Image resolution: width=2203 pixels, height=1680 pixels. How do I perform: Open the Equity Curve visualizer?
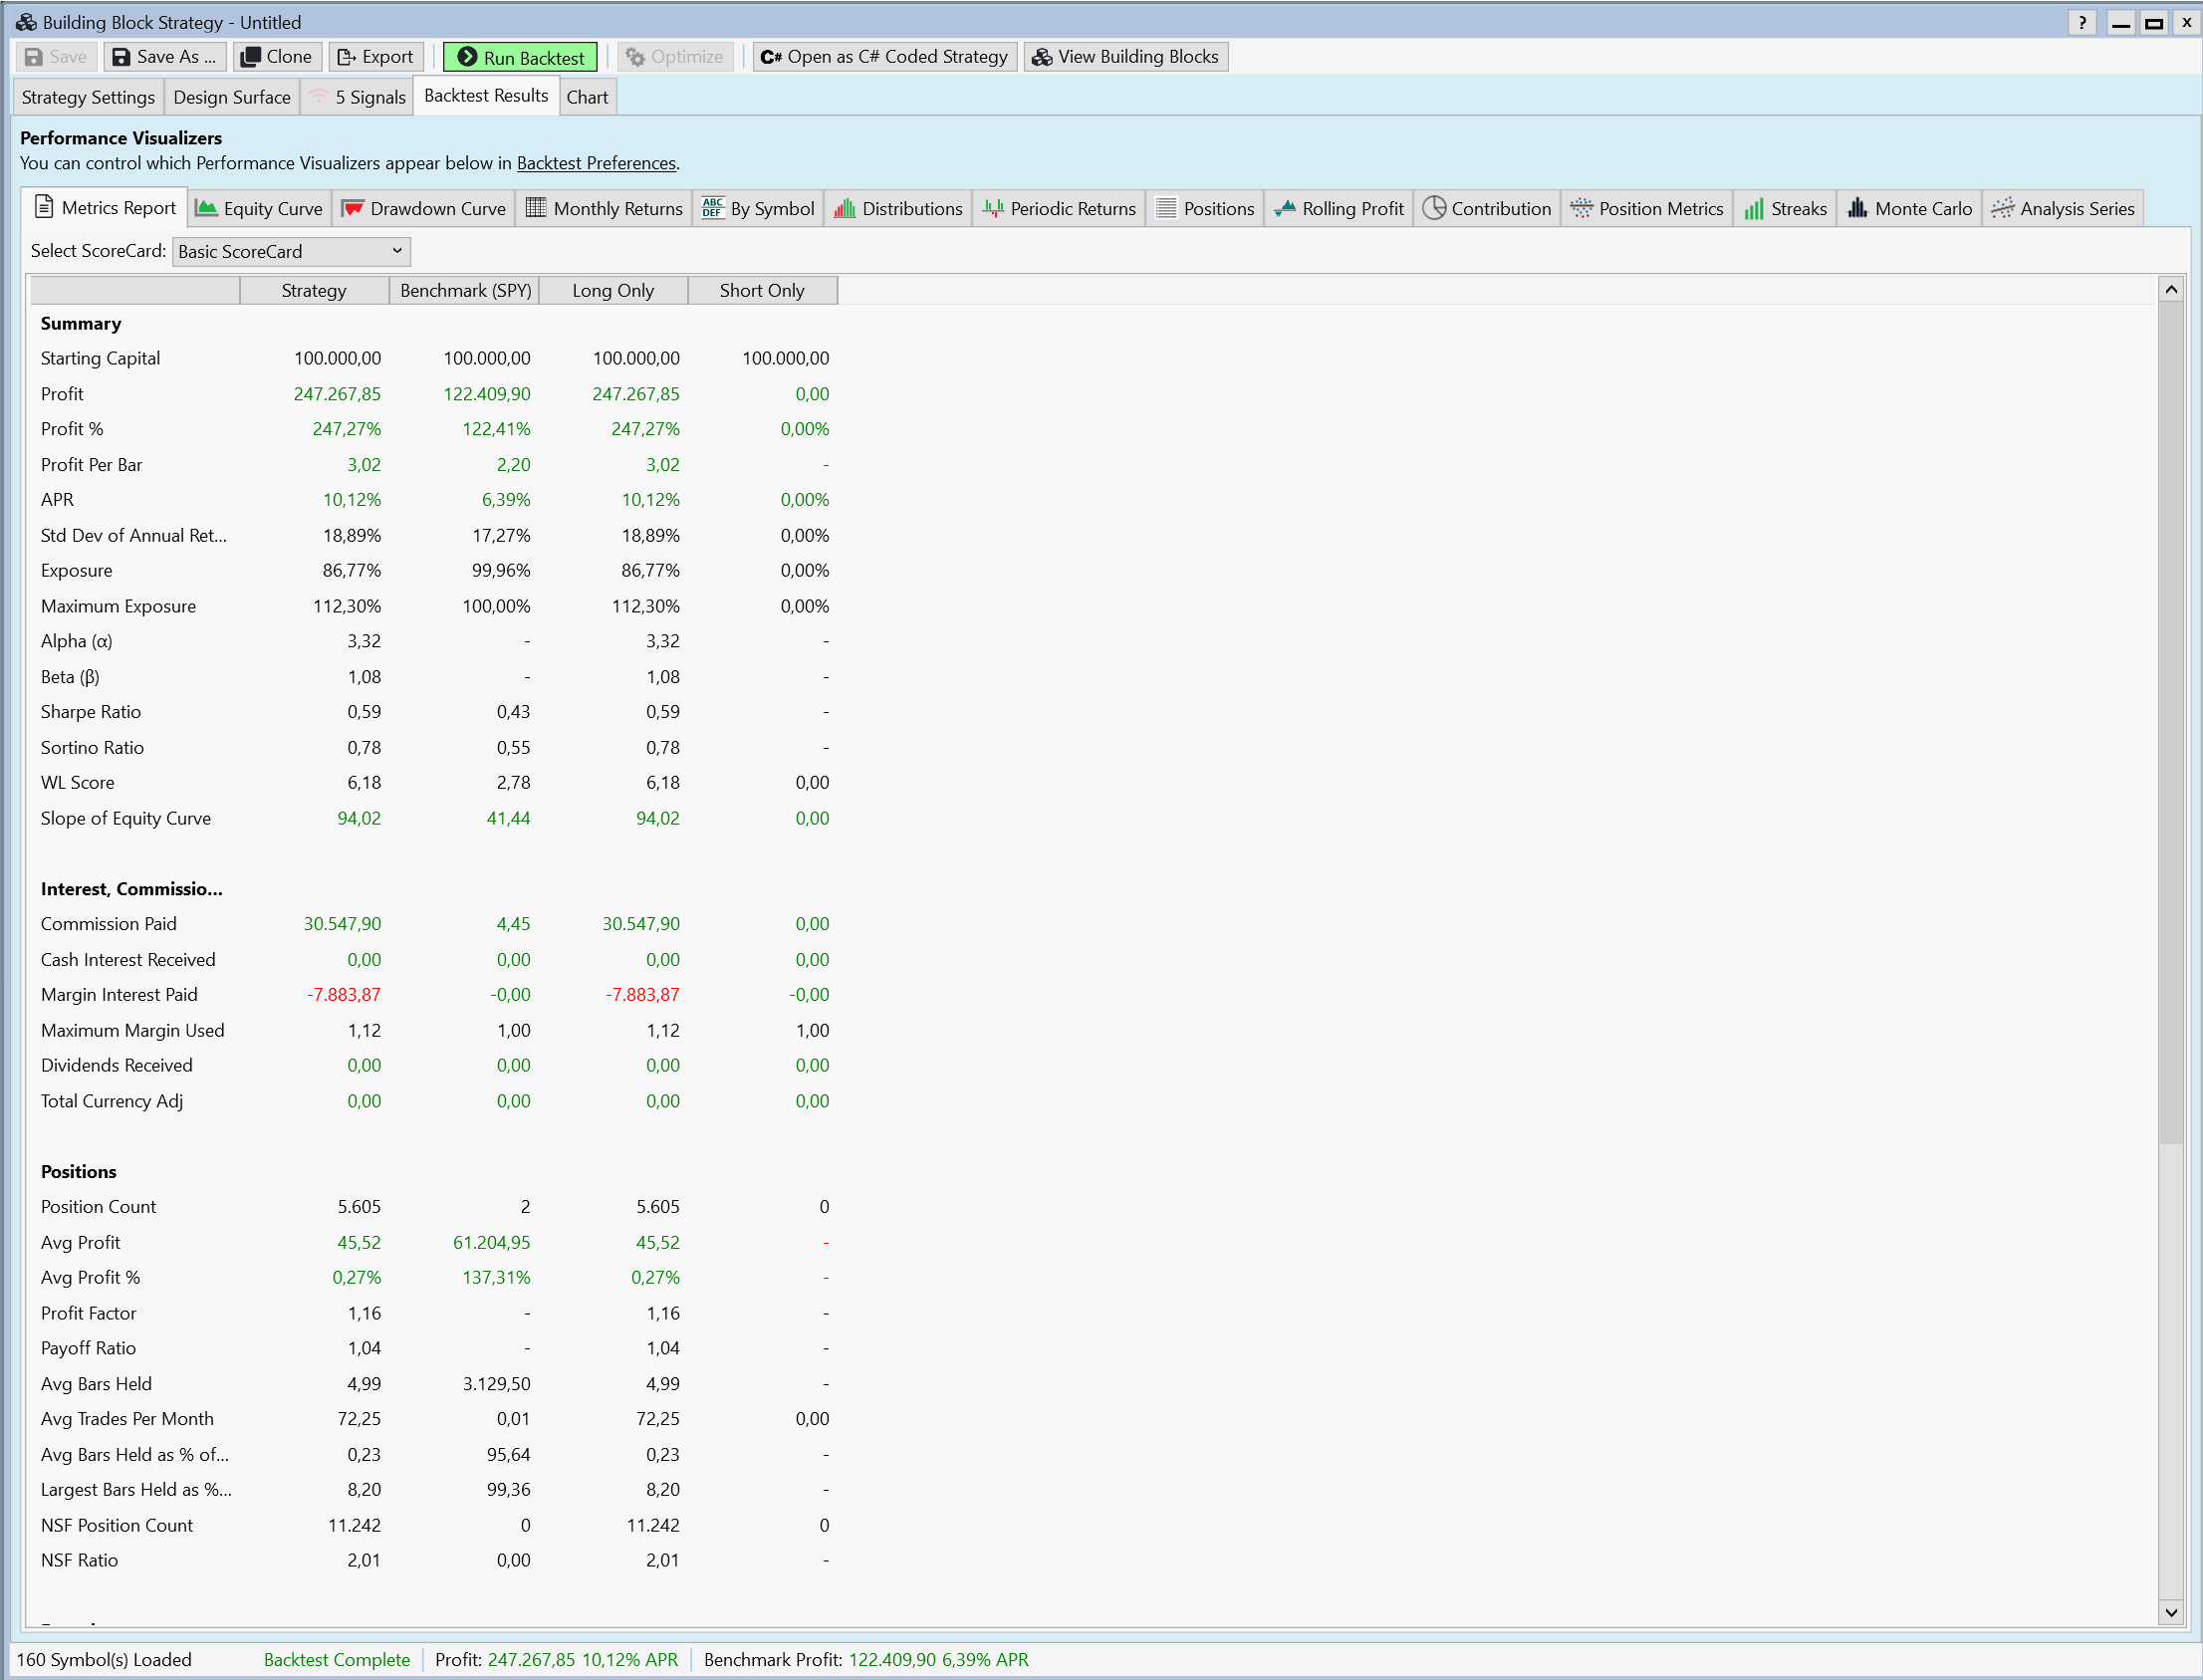coord(259,208)
